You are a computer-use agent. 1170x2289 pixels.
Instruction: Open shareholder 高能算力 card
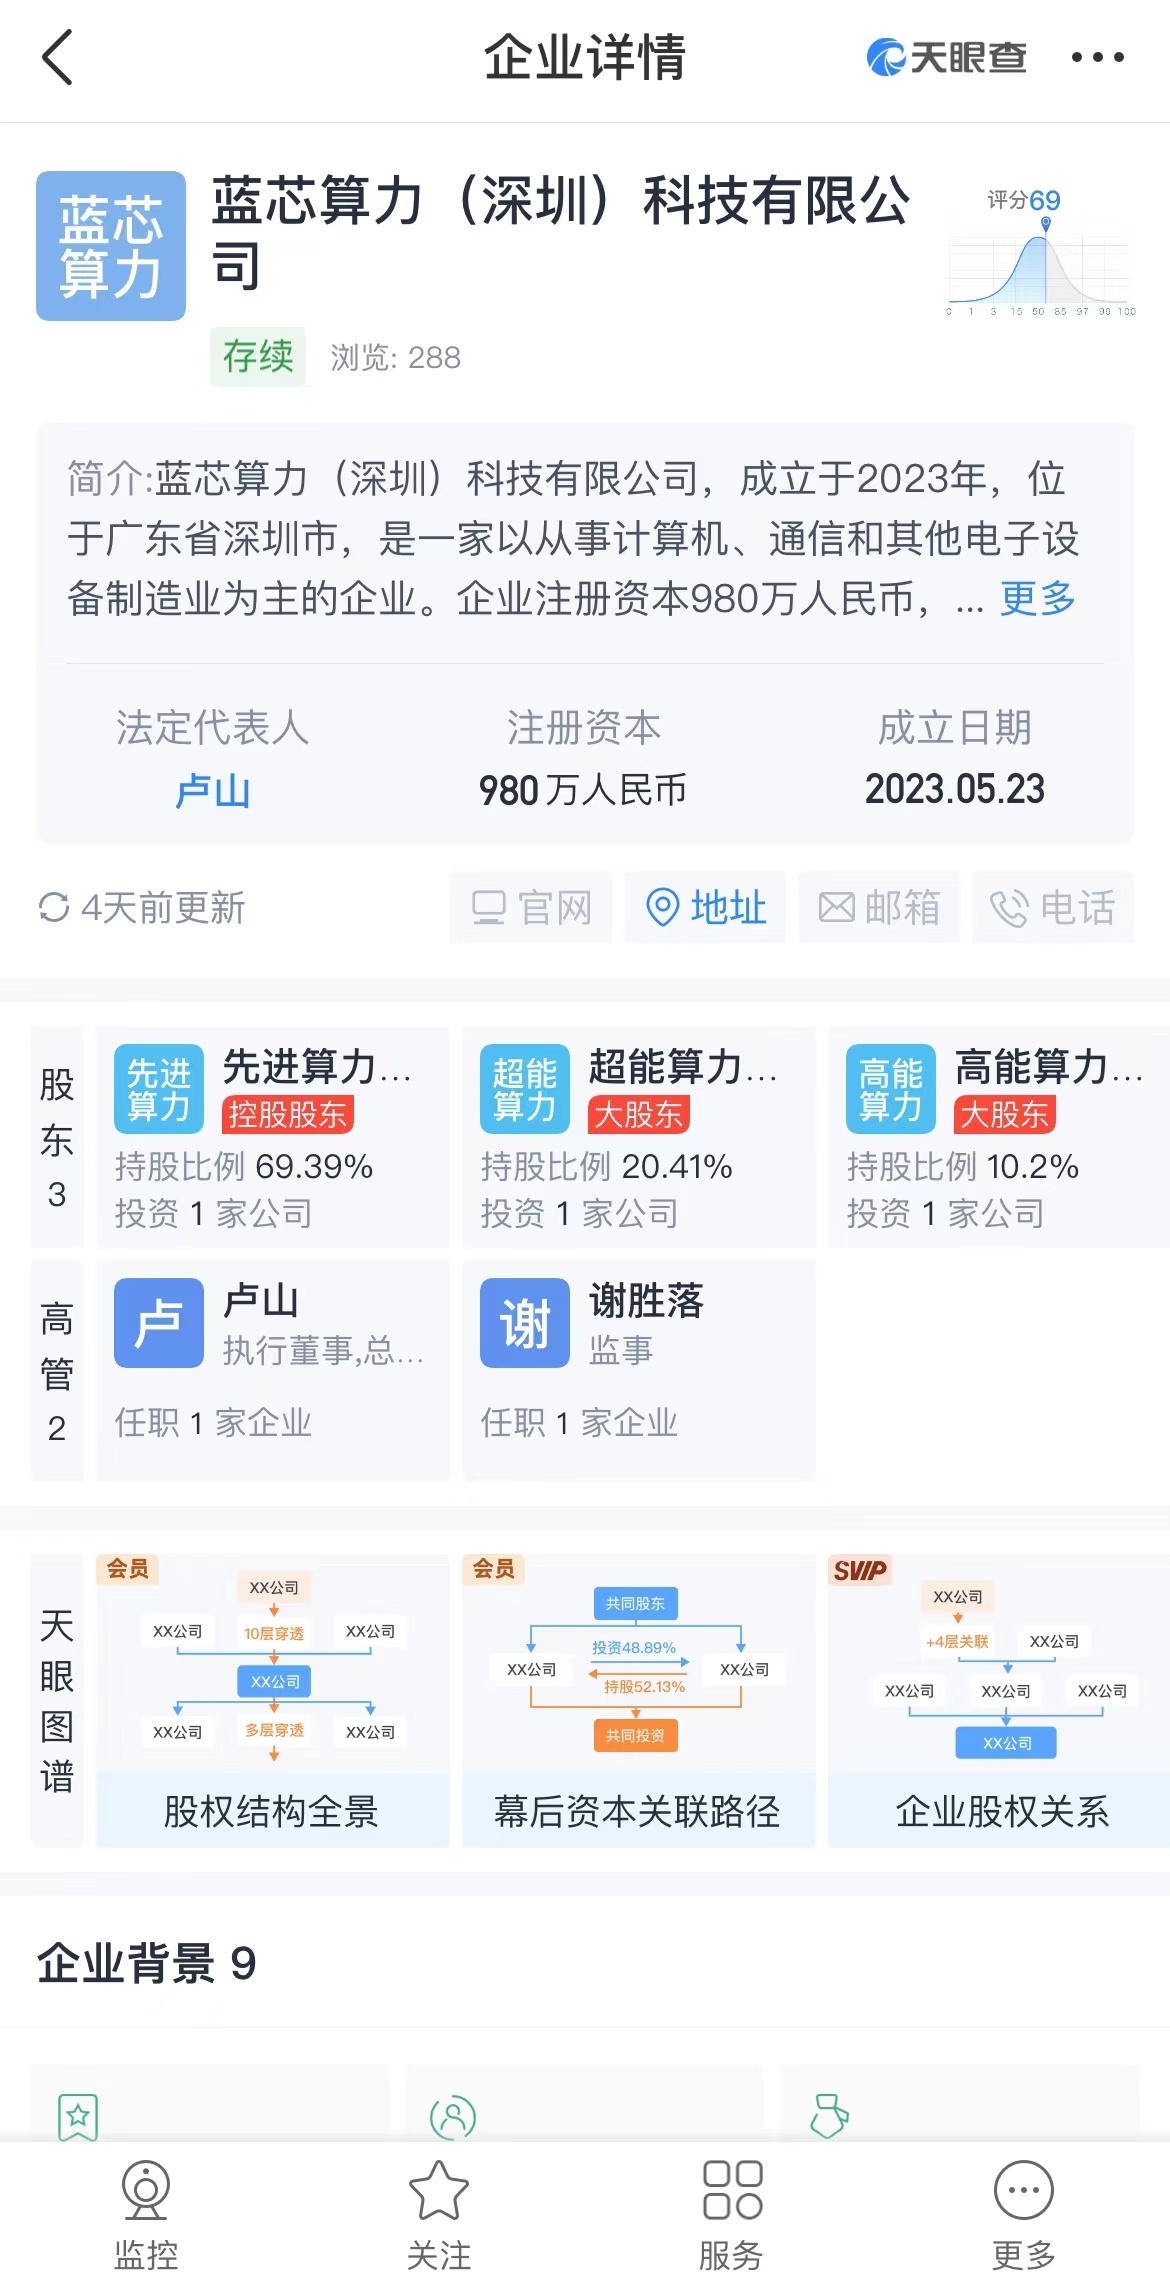click(x=999, y=1138)
